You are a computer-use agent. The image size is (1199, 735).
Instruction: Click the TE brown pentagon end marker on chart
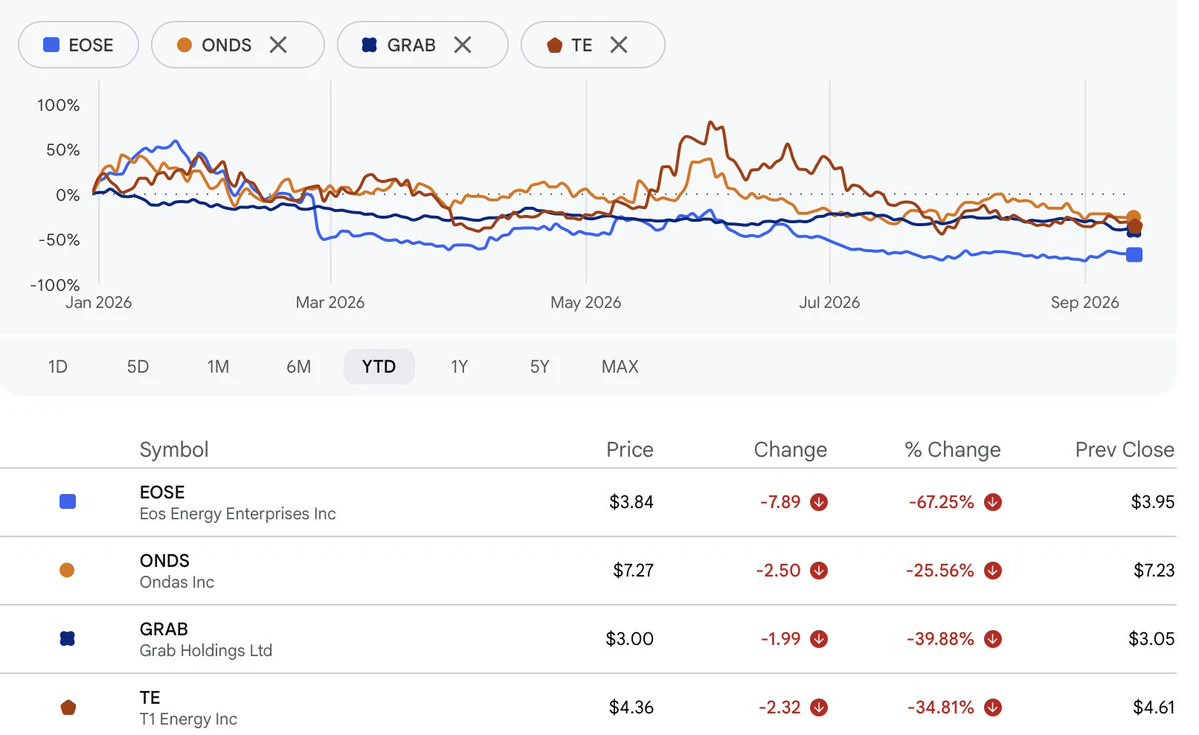click(1136, 226)
